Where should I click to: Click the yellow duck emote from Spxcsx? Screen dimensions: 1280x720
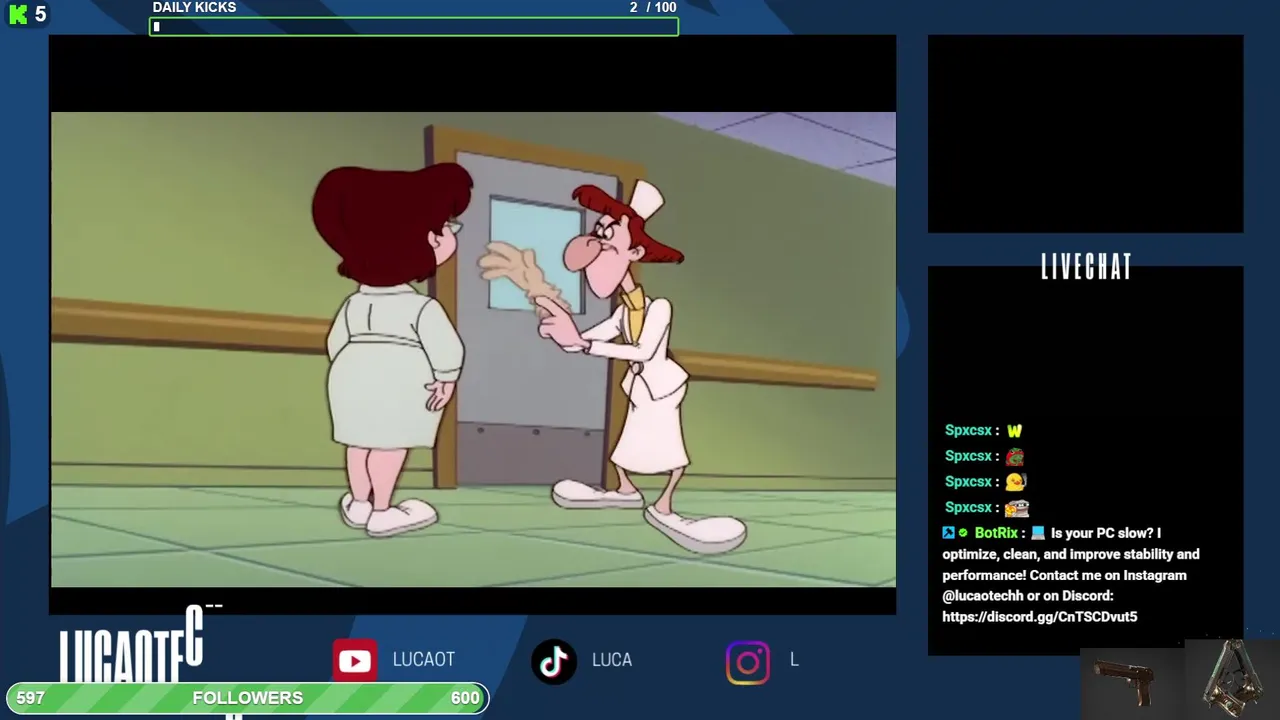point(1016,482)
